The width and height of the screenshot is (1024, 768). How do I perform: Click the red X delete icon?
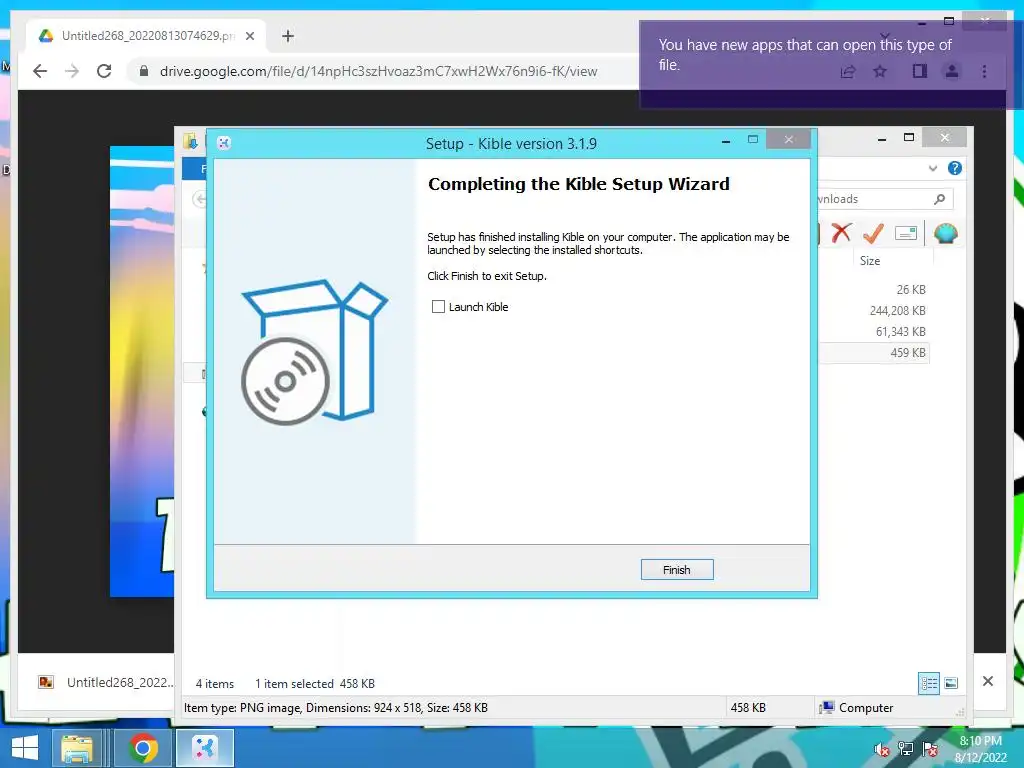(x=841, y=232)
